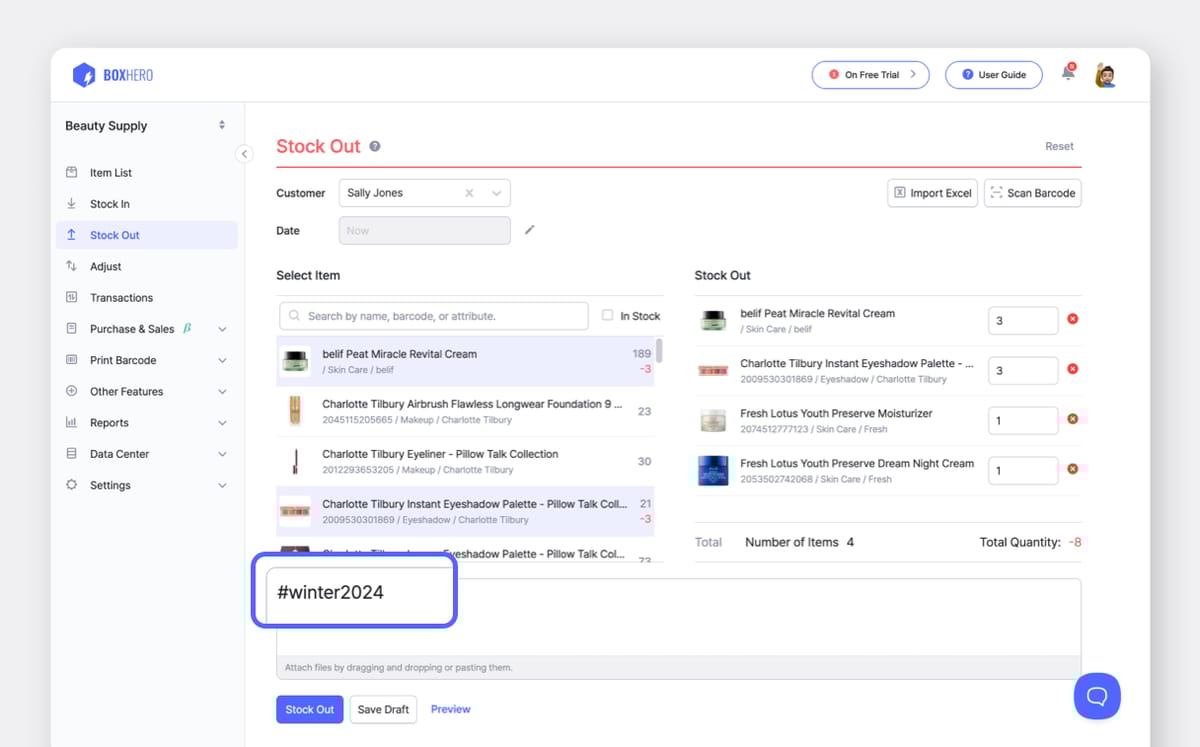Click the Save Draft button

tap(383, 709)
